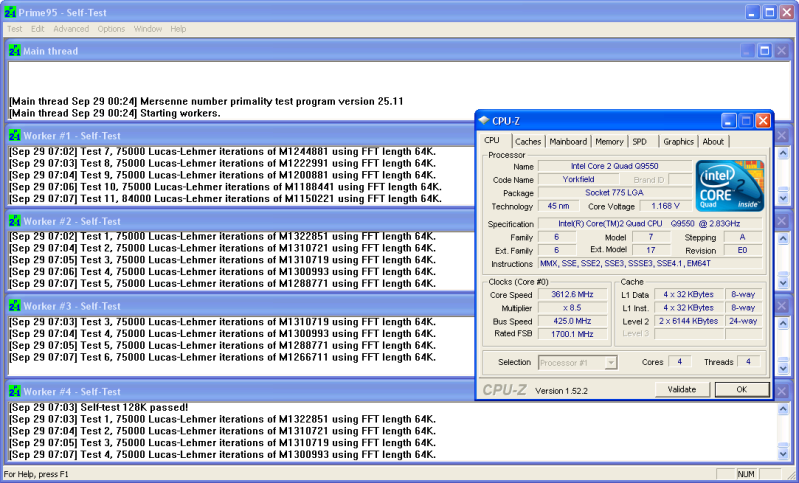
Task: Minimize the Main thread child window
Action: pyautogui.click(x=748, y=50)
